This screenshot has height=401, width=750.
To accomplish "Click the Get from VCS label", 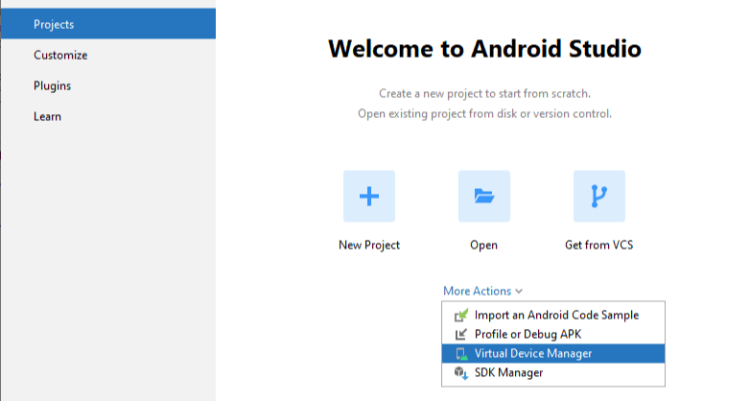I will [599, 245].
